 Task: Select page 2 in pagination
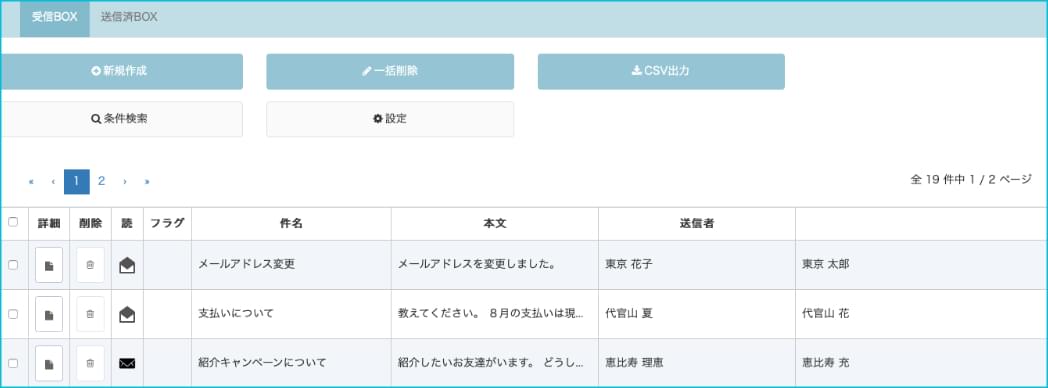[x=102, y=182]
